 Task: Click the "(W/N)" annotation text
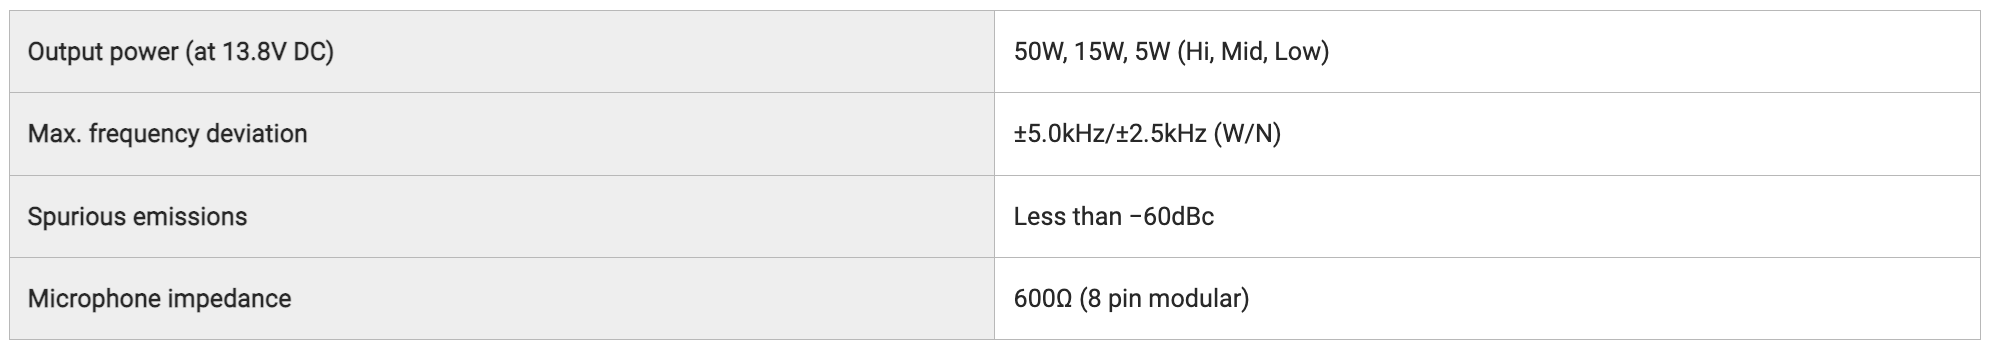click(x=1248, y=134)
